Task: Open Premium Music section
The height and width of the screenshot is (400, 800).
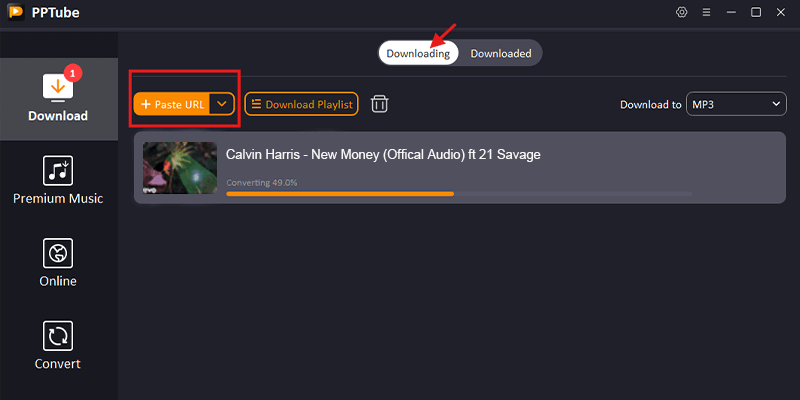Action: pyautogui.click(x=58, y=180)
